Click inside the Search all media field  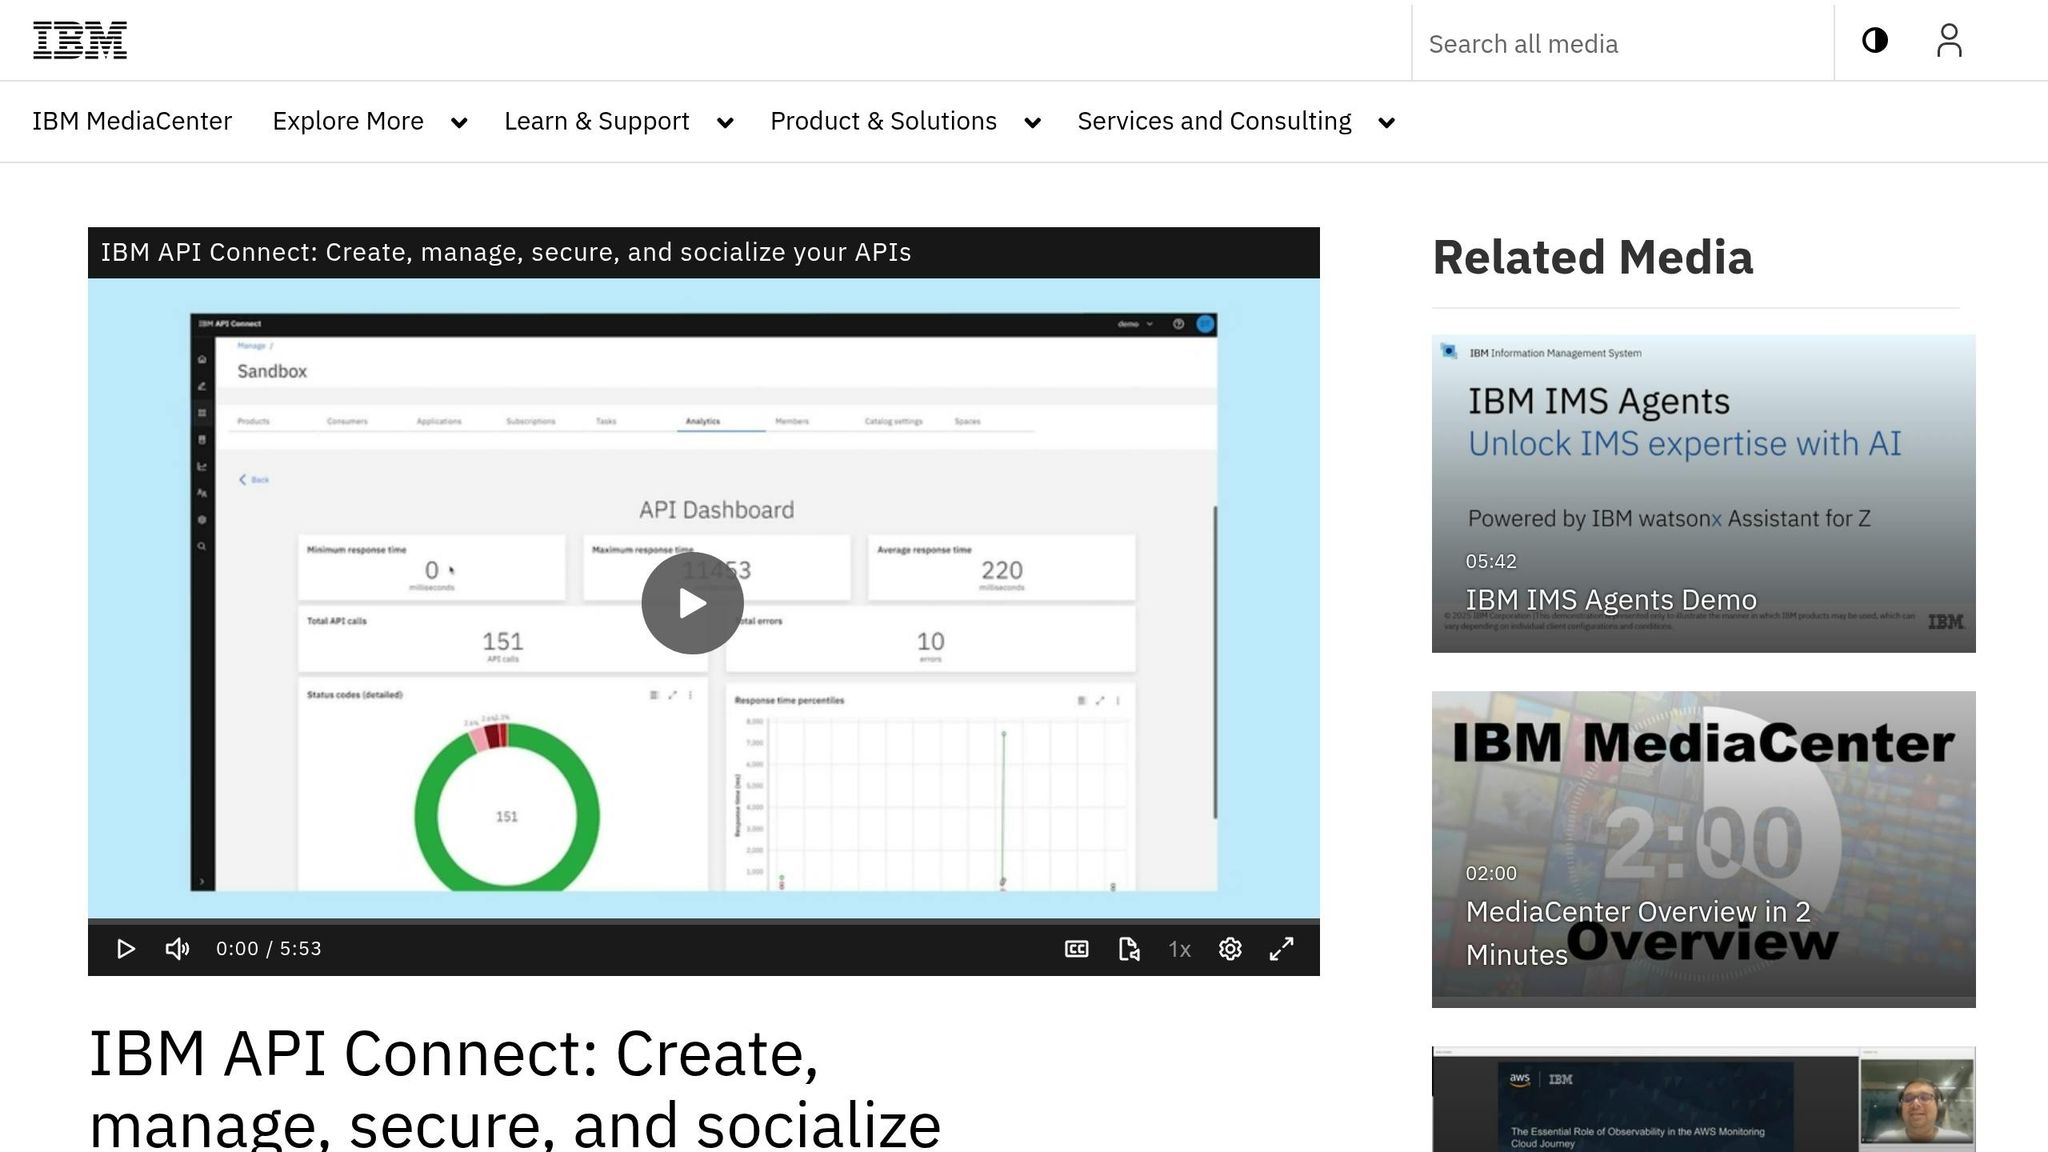[x=1620, y=43]
